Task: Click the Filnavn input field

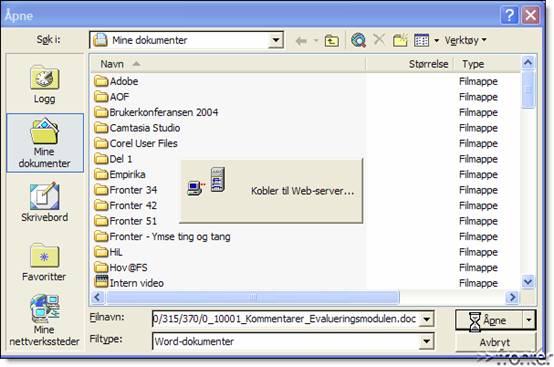Action: coord(285,319)
